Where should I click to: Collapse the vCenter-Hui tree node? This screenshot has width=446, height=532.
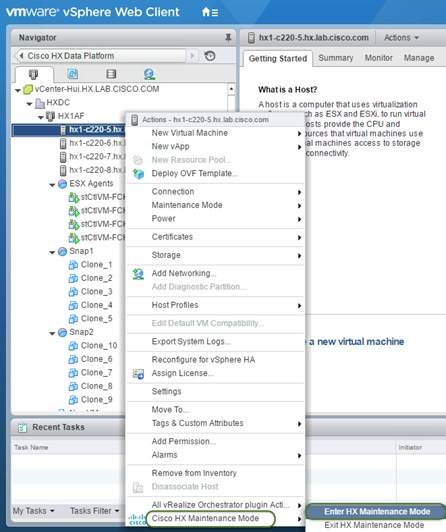click(x=18, y=90)
